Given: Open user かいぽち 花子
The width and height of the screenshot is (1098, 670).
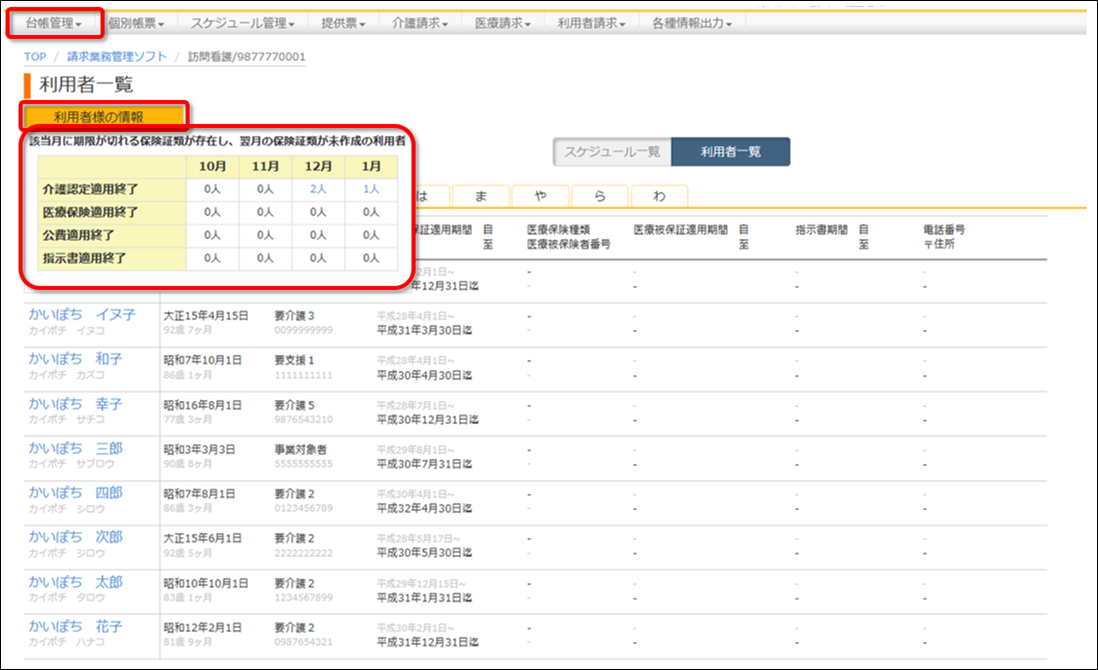Looking at the screenshot, I should click(75, 627).
